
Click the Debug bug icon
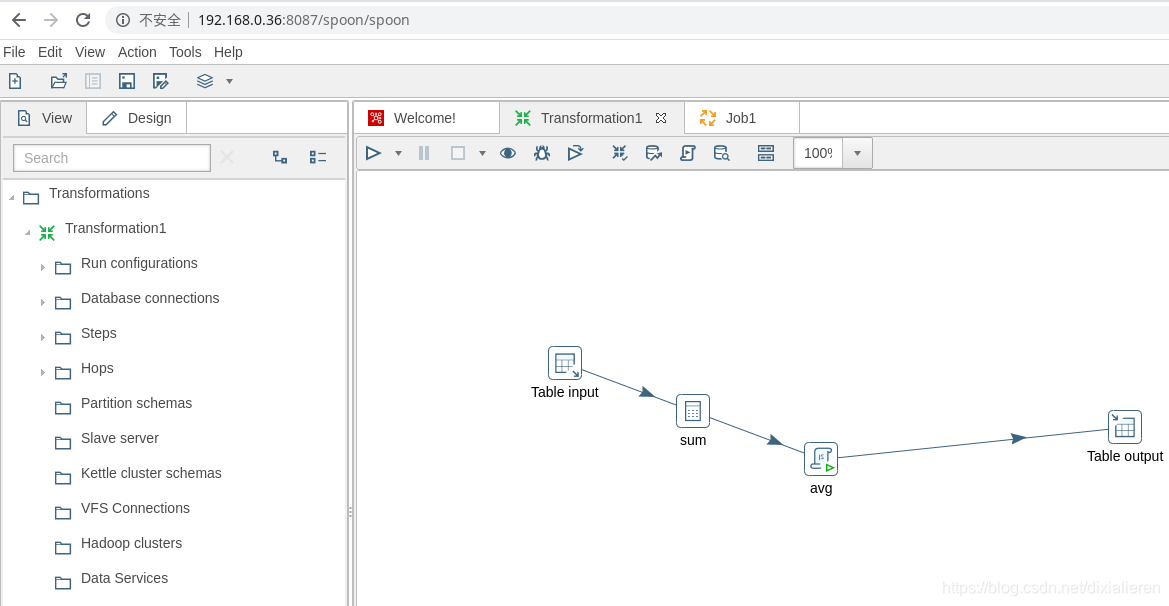click(542, 153)
